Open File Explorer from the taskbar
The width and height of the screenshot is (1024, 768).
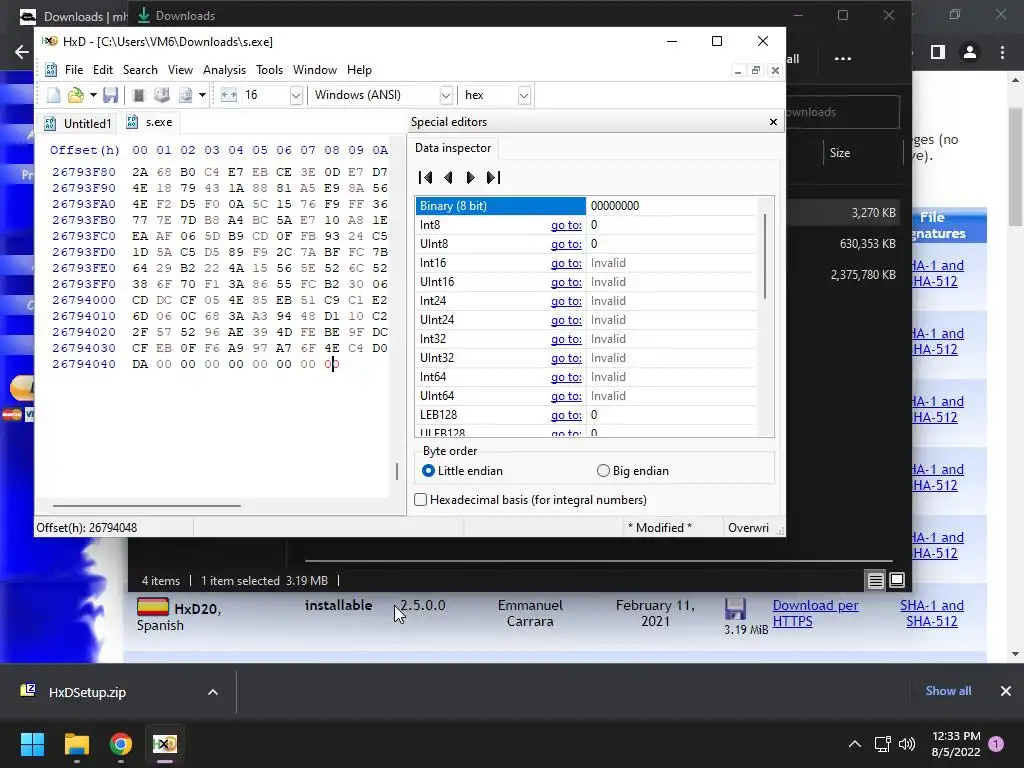76,744
